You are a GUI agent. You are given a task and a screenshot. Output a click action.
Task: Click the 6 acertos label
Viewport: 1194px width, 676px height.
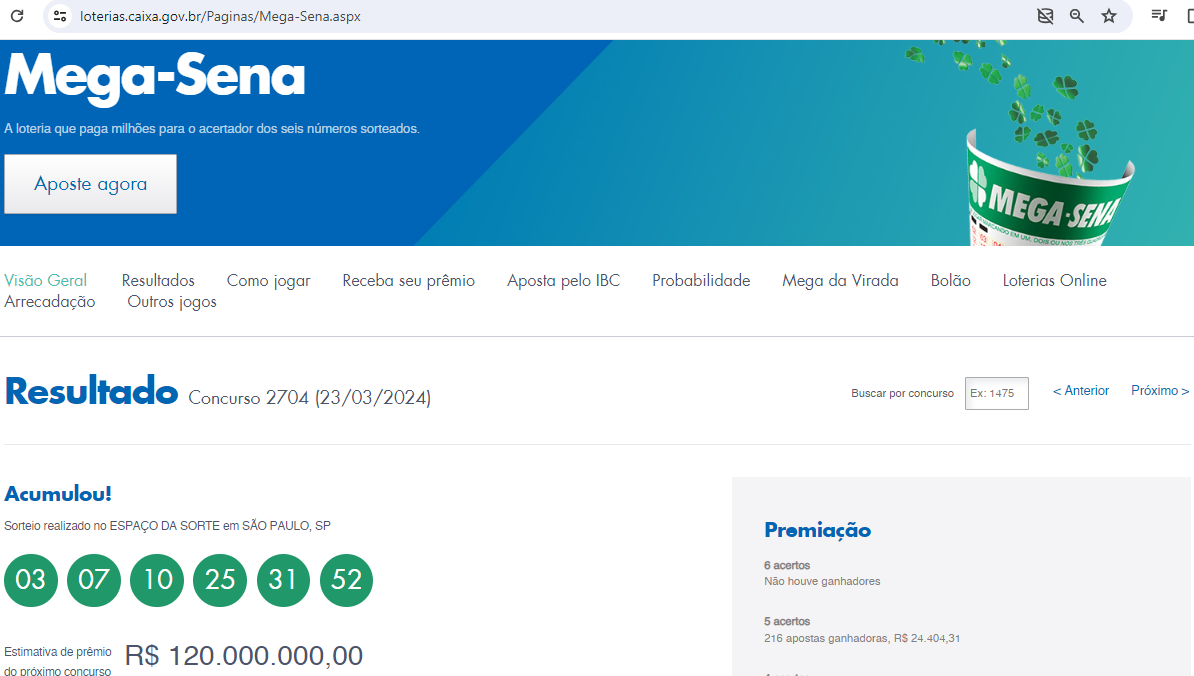pos(787,566)
